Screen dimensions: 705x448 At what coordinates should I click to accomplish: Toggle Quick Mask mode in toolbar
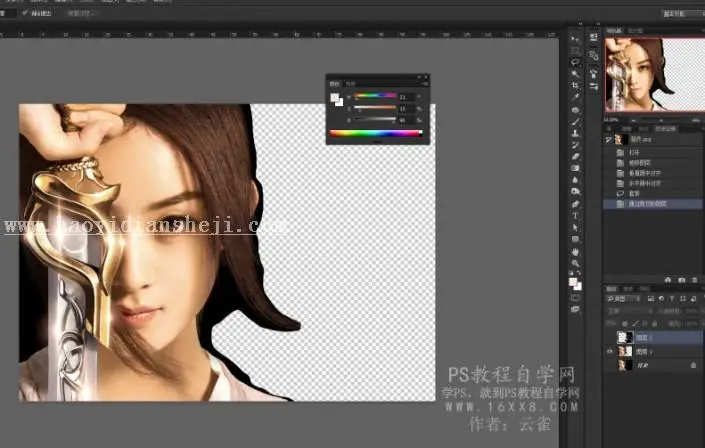point(575,298)
